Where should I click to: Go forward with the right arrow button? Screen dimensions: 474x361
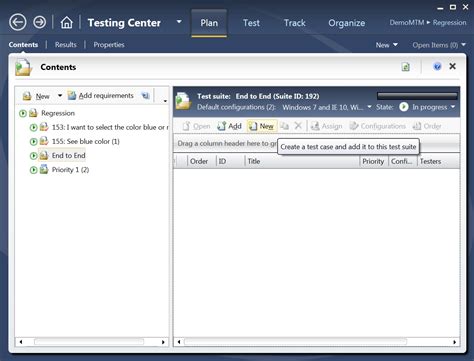40,22
